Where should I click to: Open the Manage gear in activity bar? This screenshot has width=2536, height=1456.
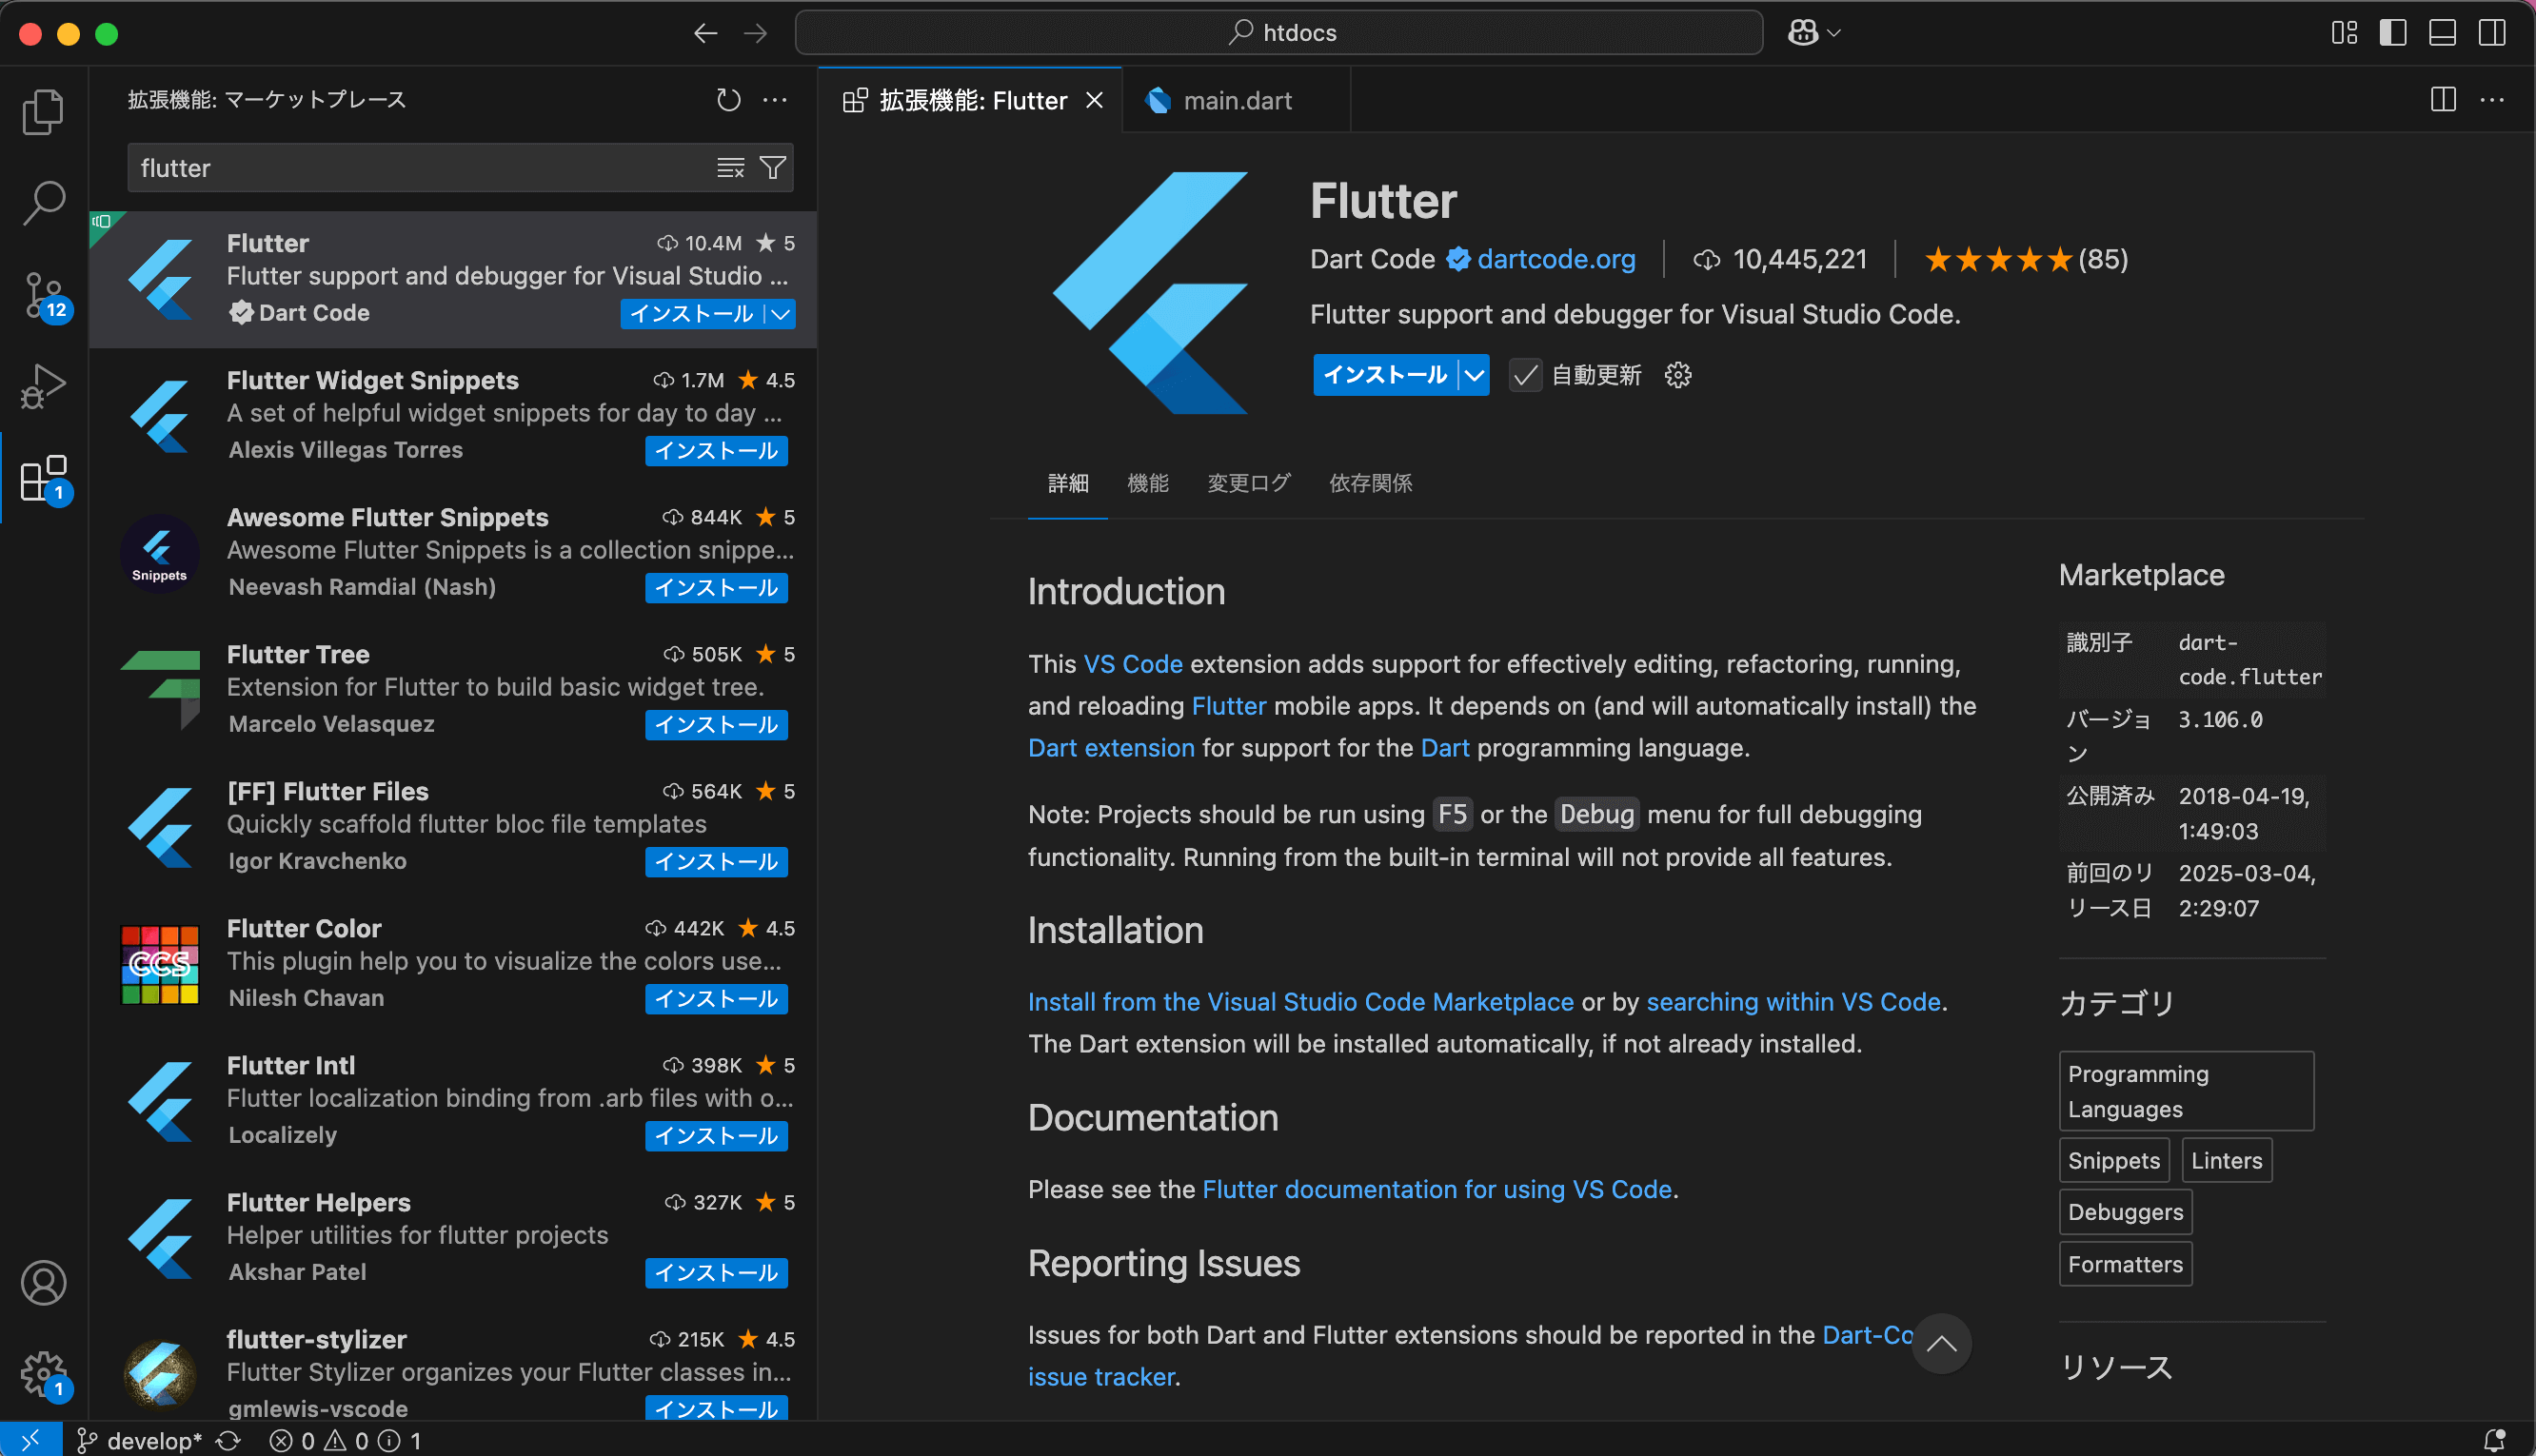(43, 1374)
